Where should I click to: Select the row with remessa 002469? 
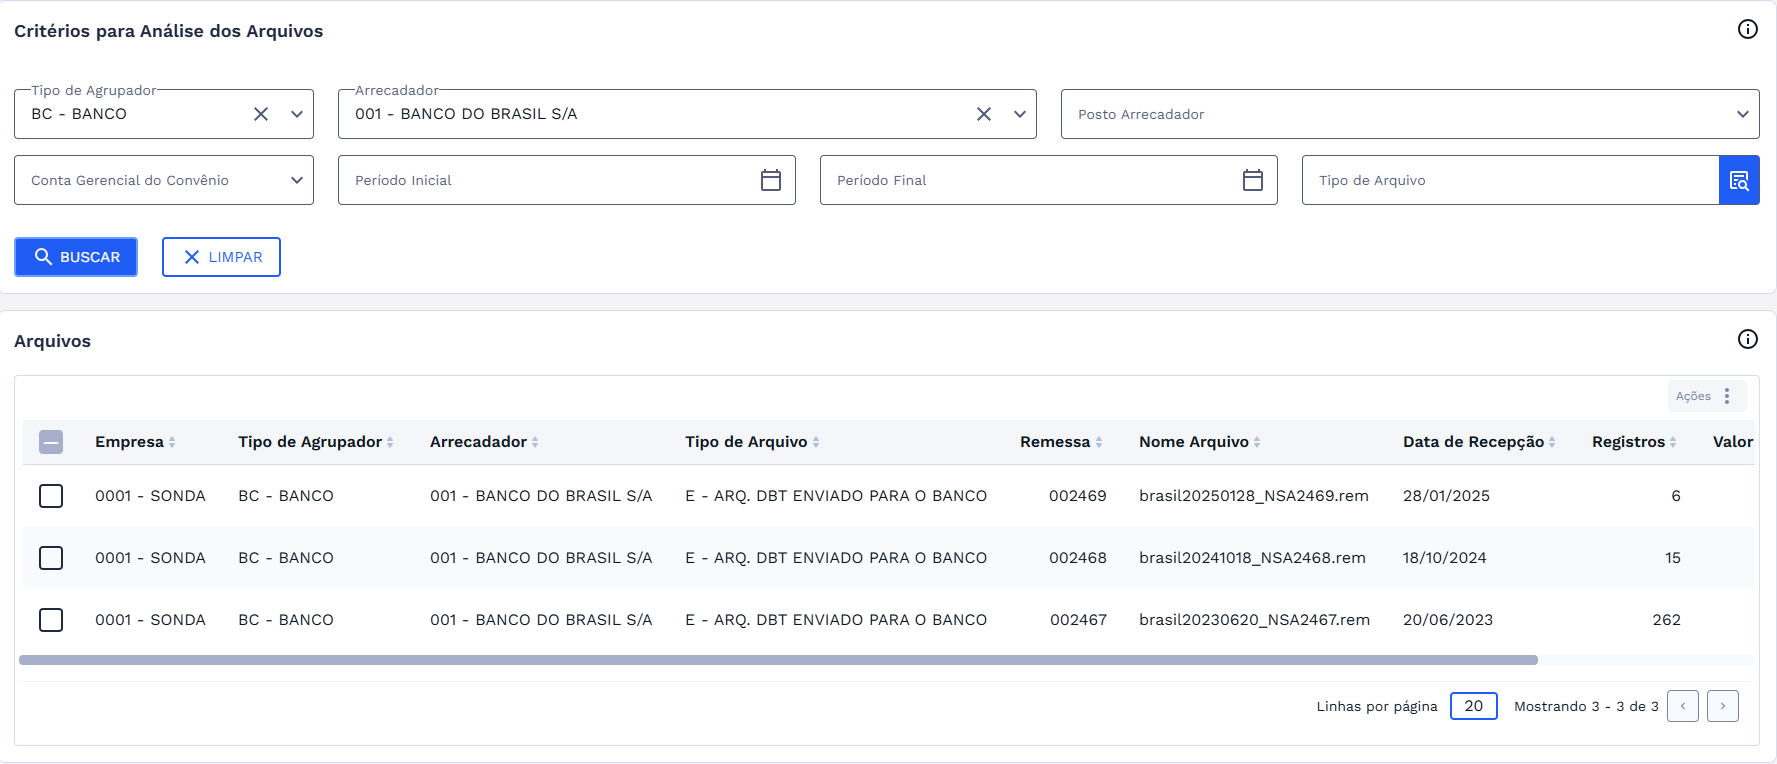tap(51, 496)
